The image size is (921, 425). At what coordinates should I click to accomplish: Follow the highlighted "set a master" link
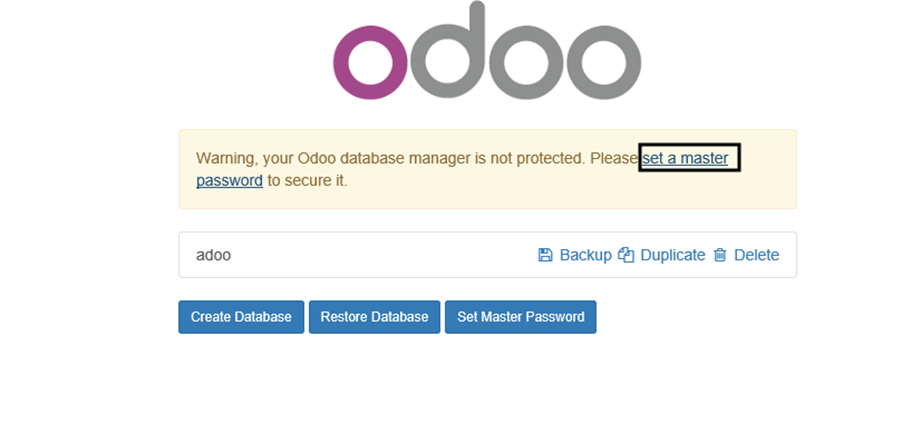[x=689, y=158]
